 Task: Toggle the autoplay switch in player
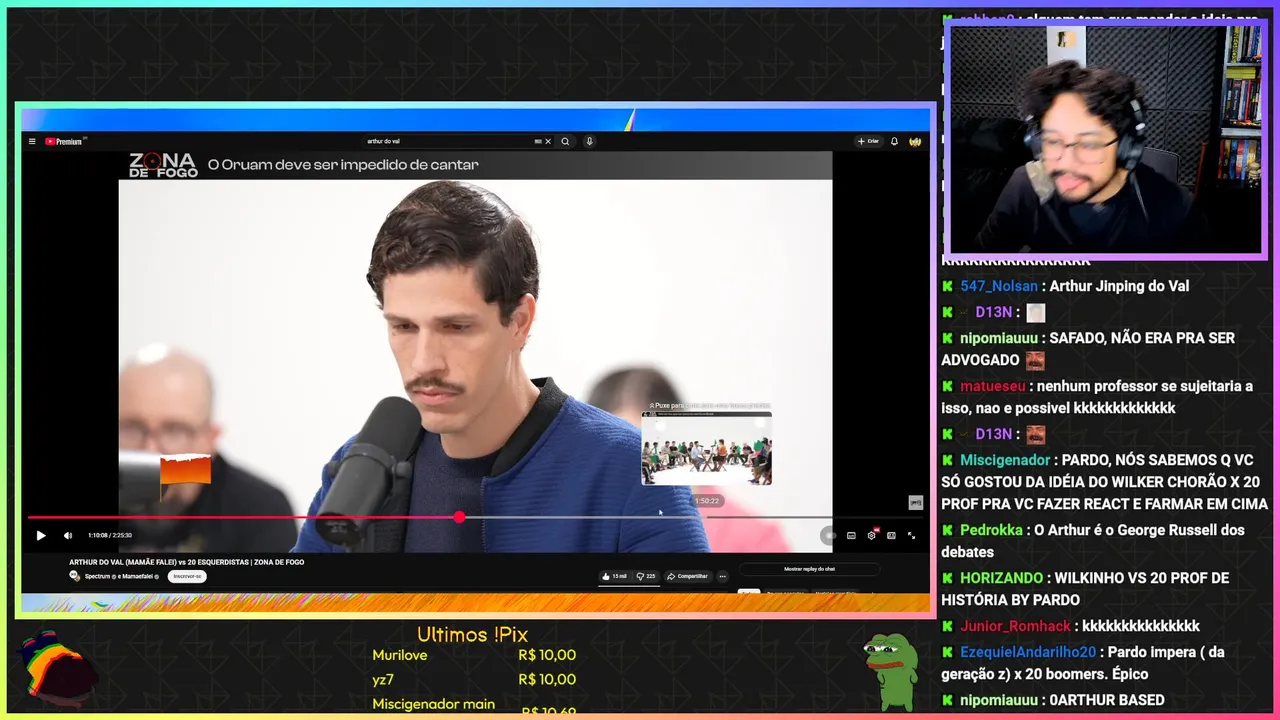pyautogui.click(x=829, y=535)
